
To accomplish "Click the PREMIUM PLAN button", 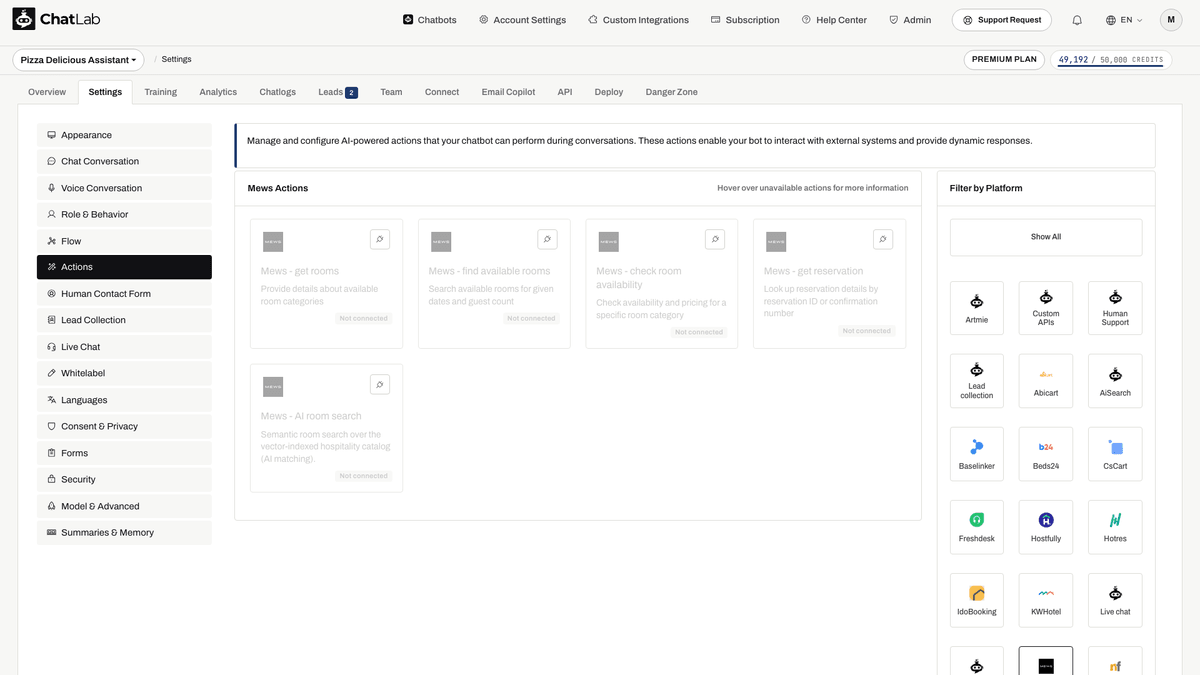I will (x=1005, y=60).
